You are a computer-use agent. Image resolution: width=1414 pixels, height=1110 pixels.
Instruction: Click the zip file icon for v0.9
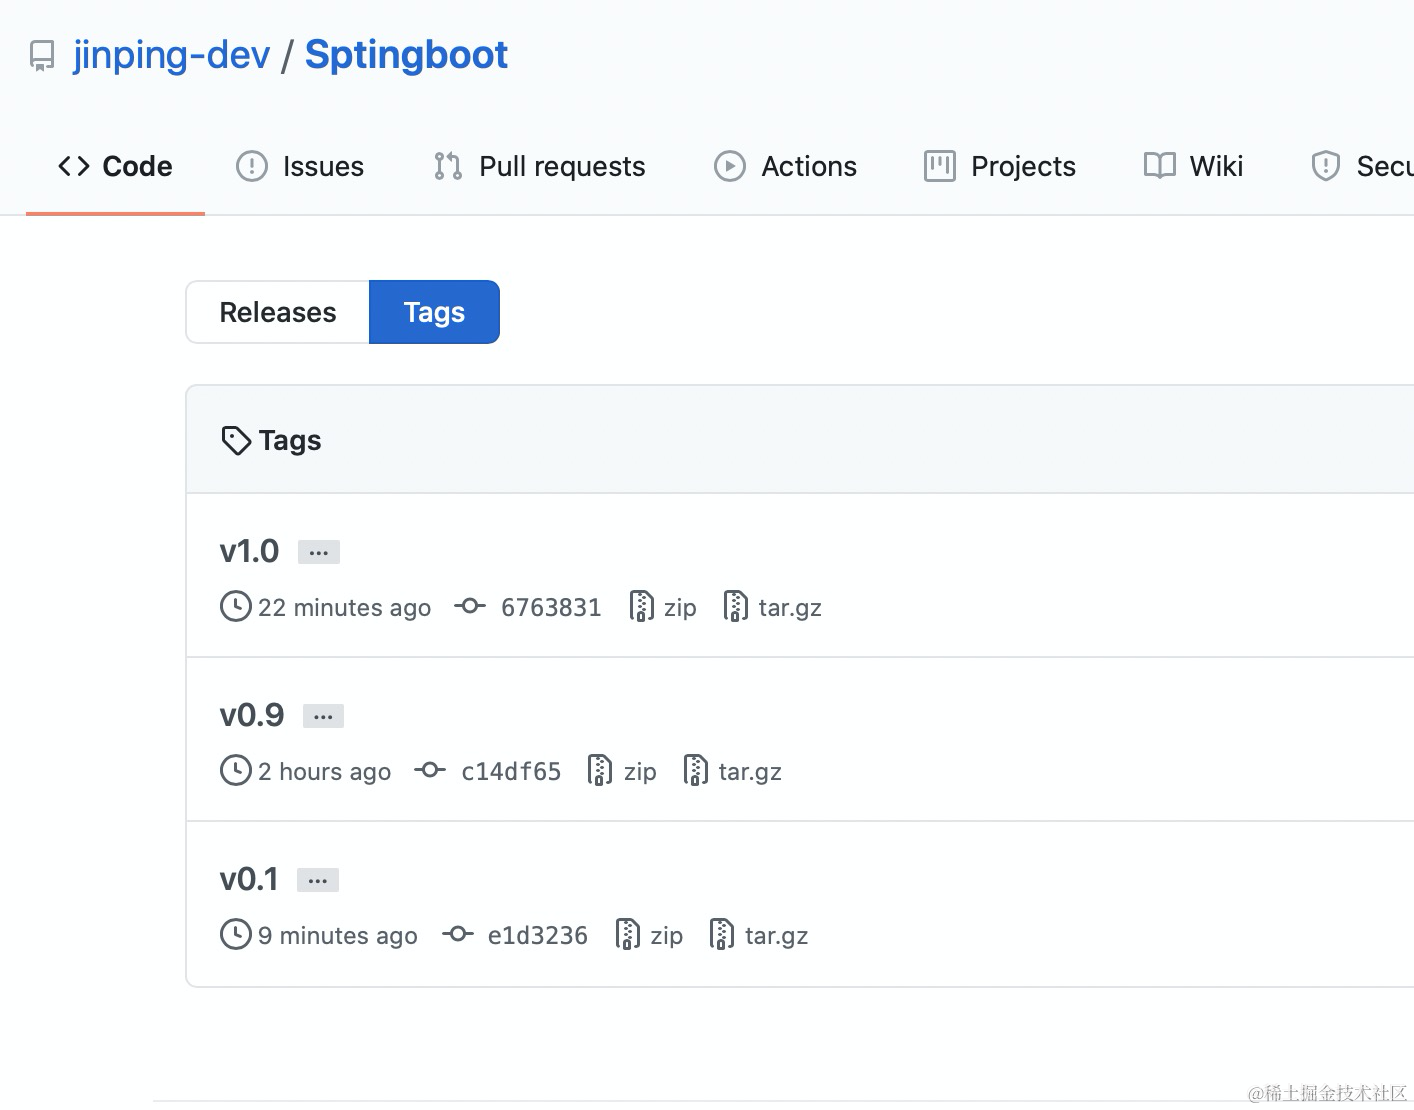pos(601,770)
